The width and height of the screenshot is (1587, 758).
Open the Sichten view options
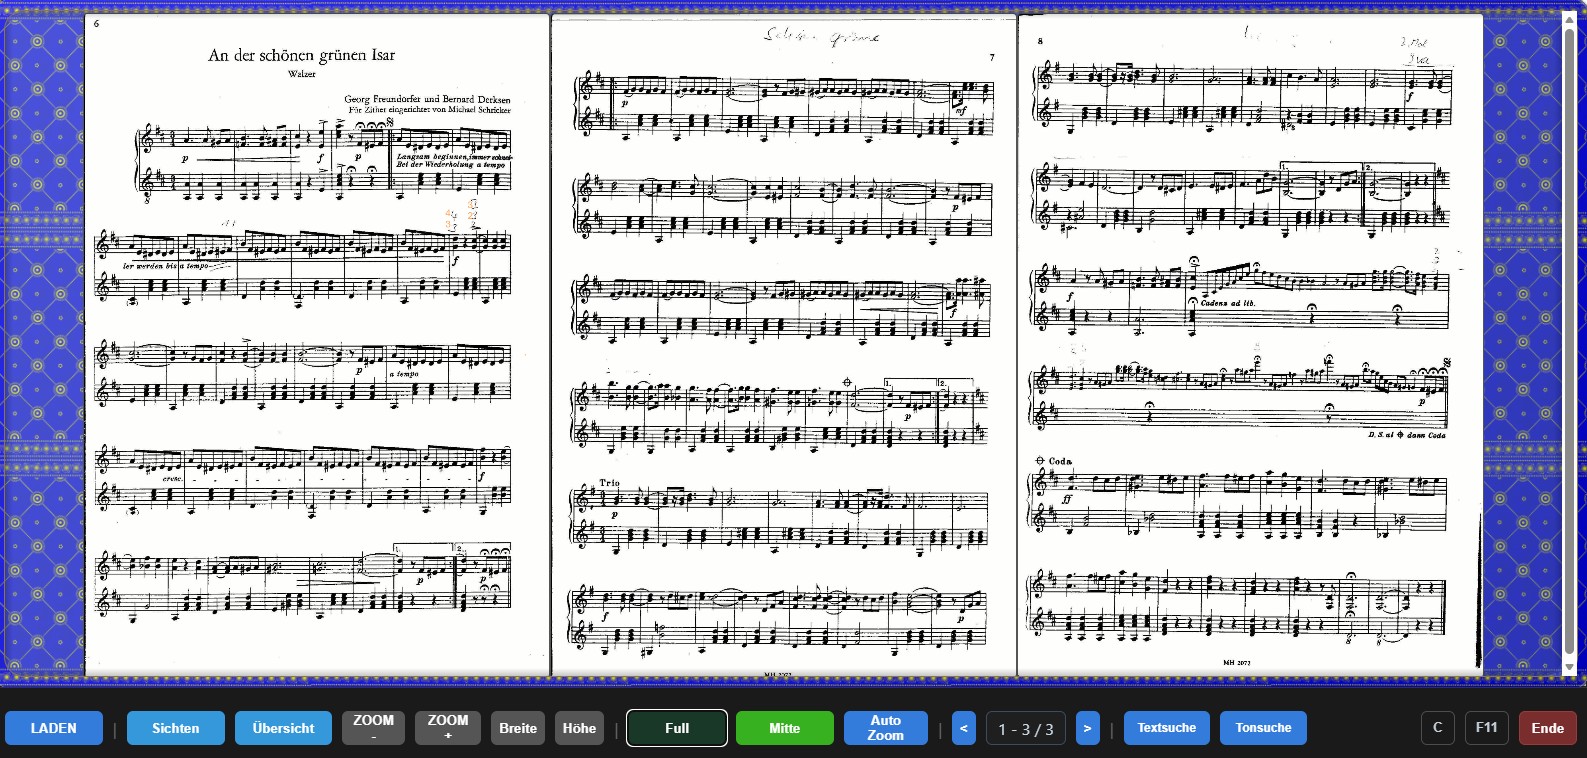click(176, 728)
